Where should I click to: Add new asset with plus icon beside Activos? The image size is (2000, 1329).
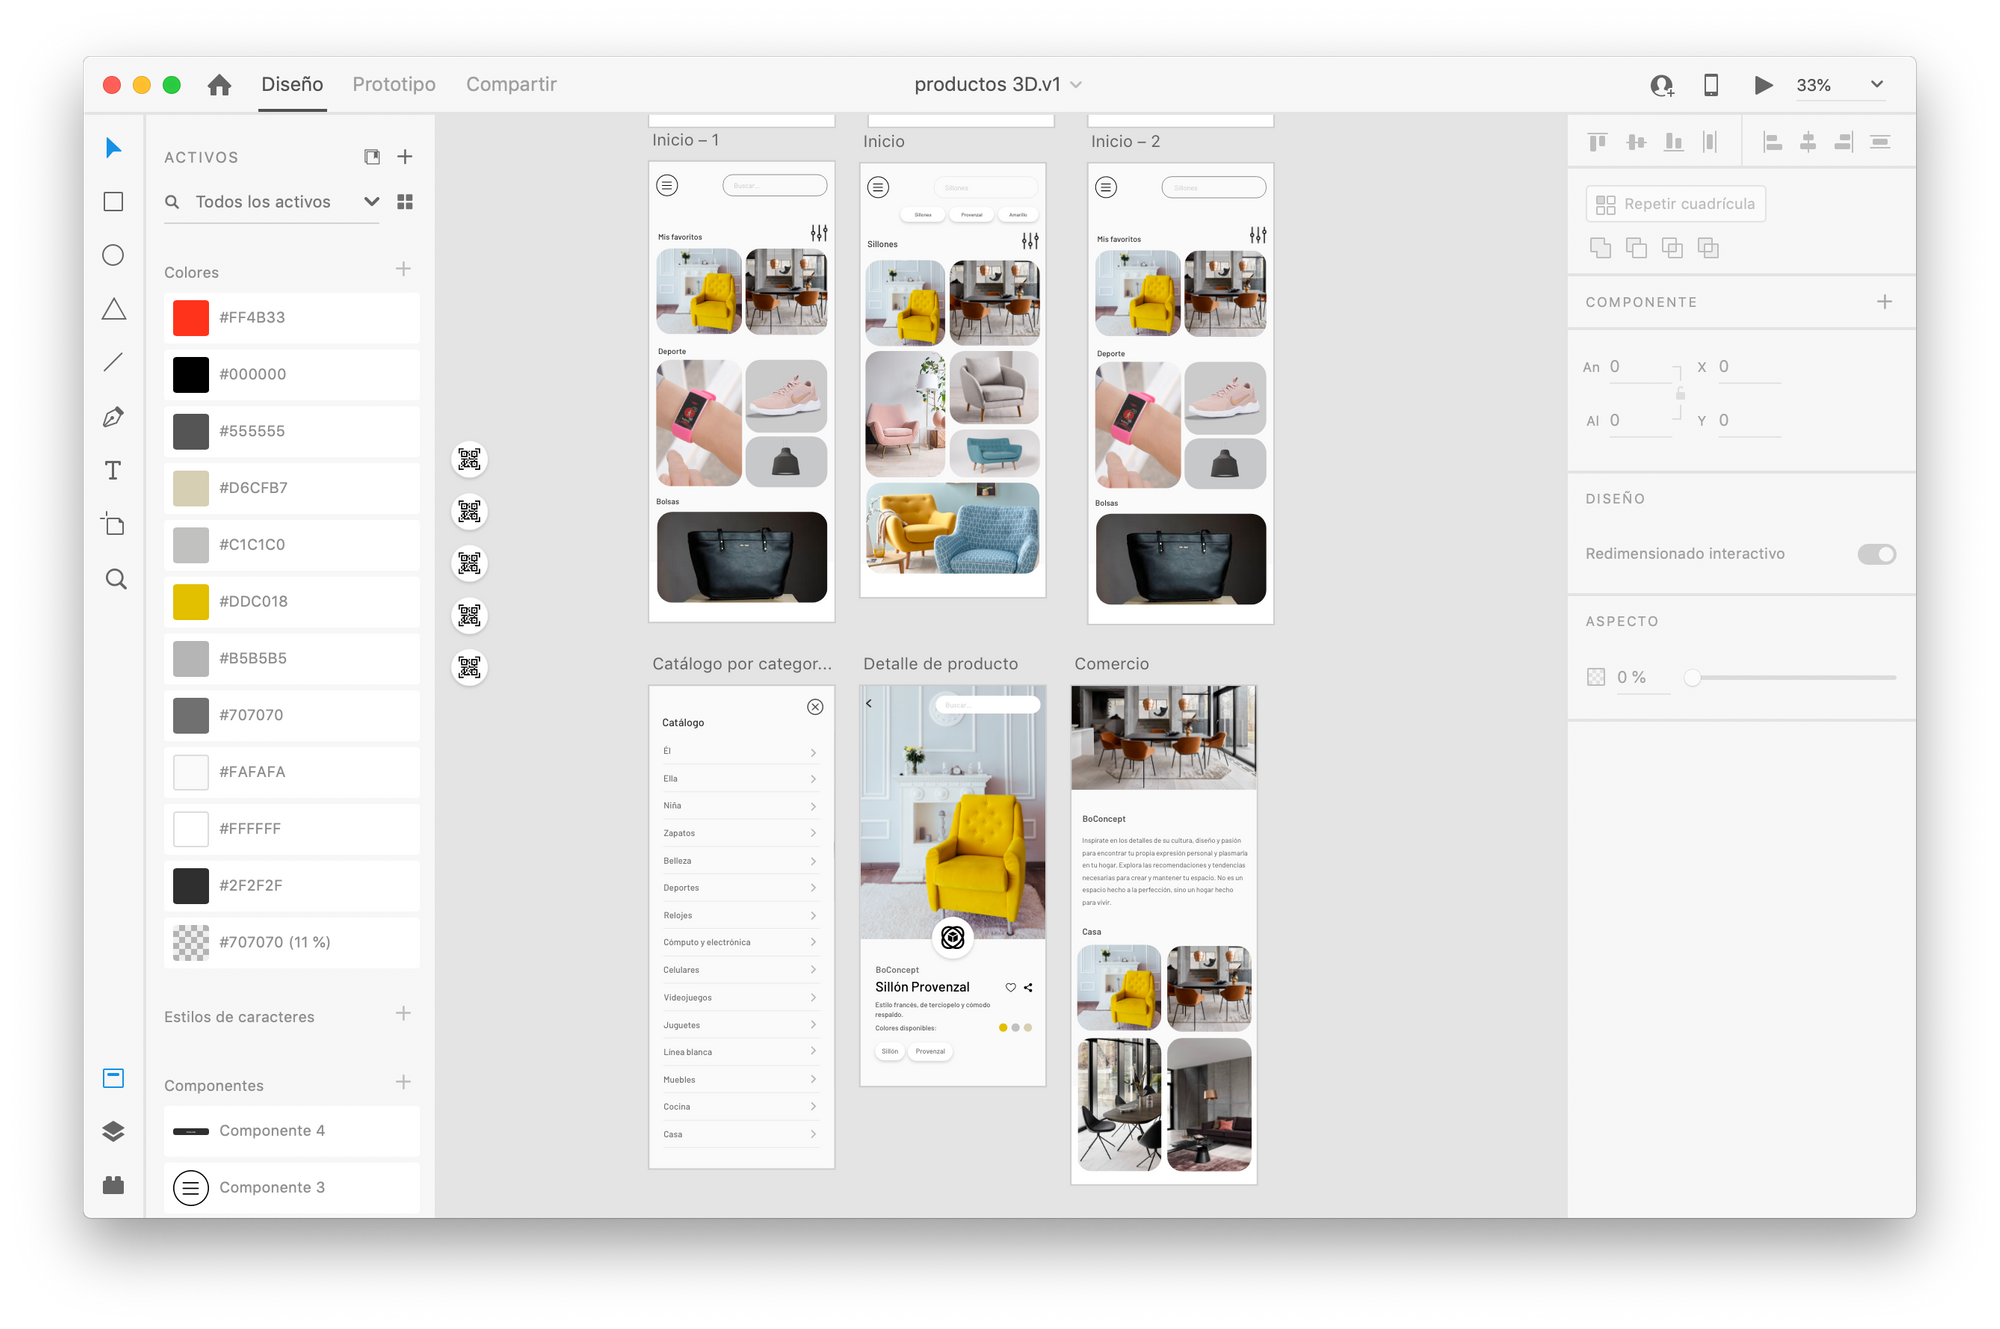[x=405, y=157]
